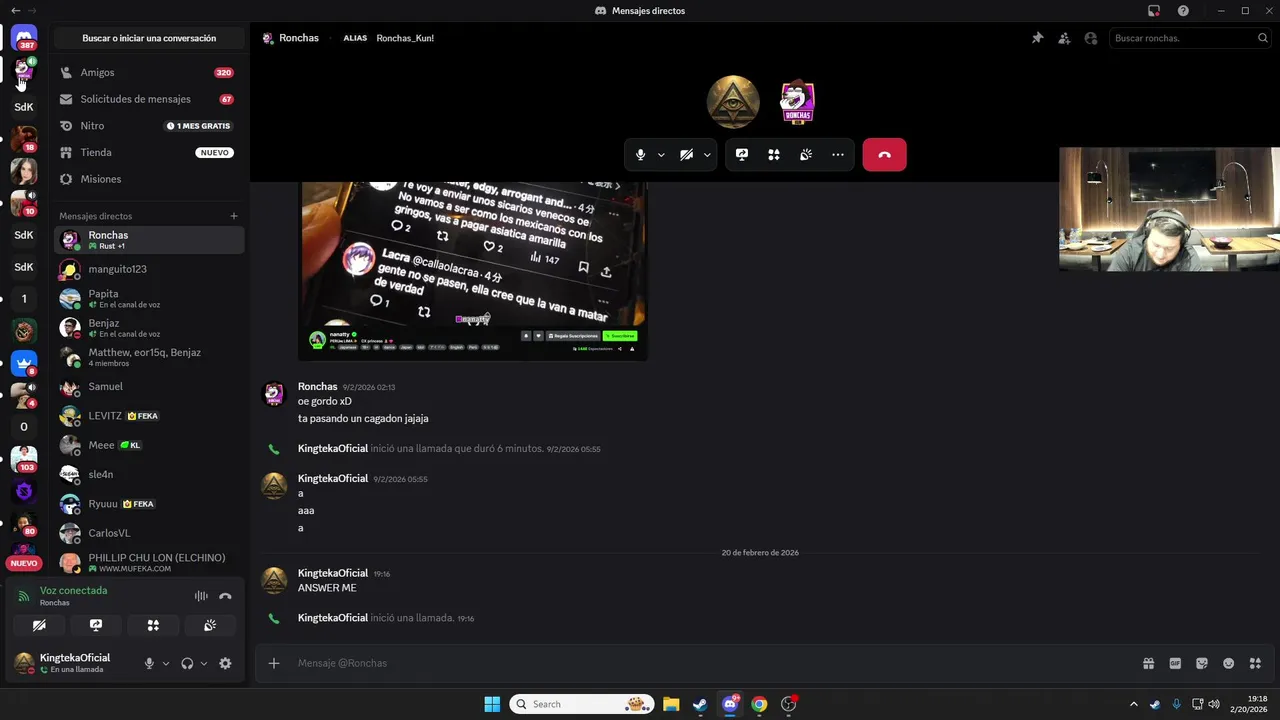Disconnect from voice in Voz conectada panel
The height and width of the screenshot is (720, 1280).
(225, 596)
